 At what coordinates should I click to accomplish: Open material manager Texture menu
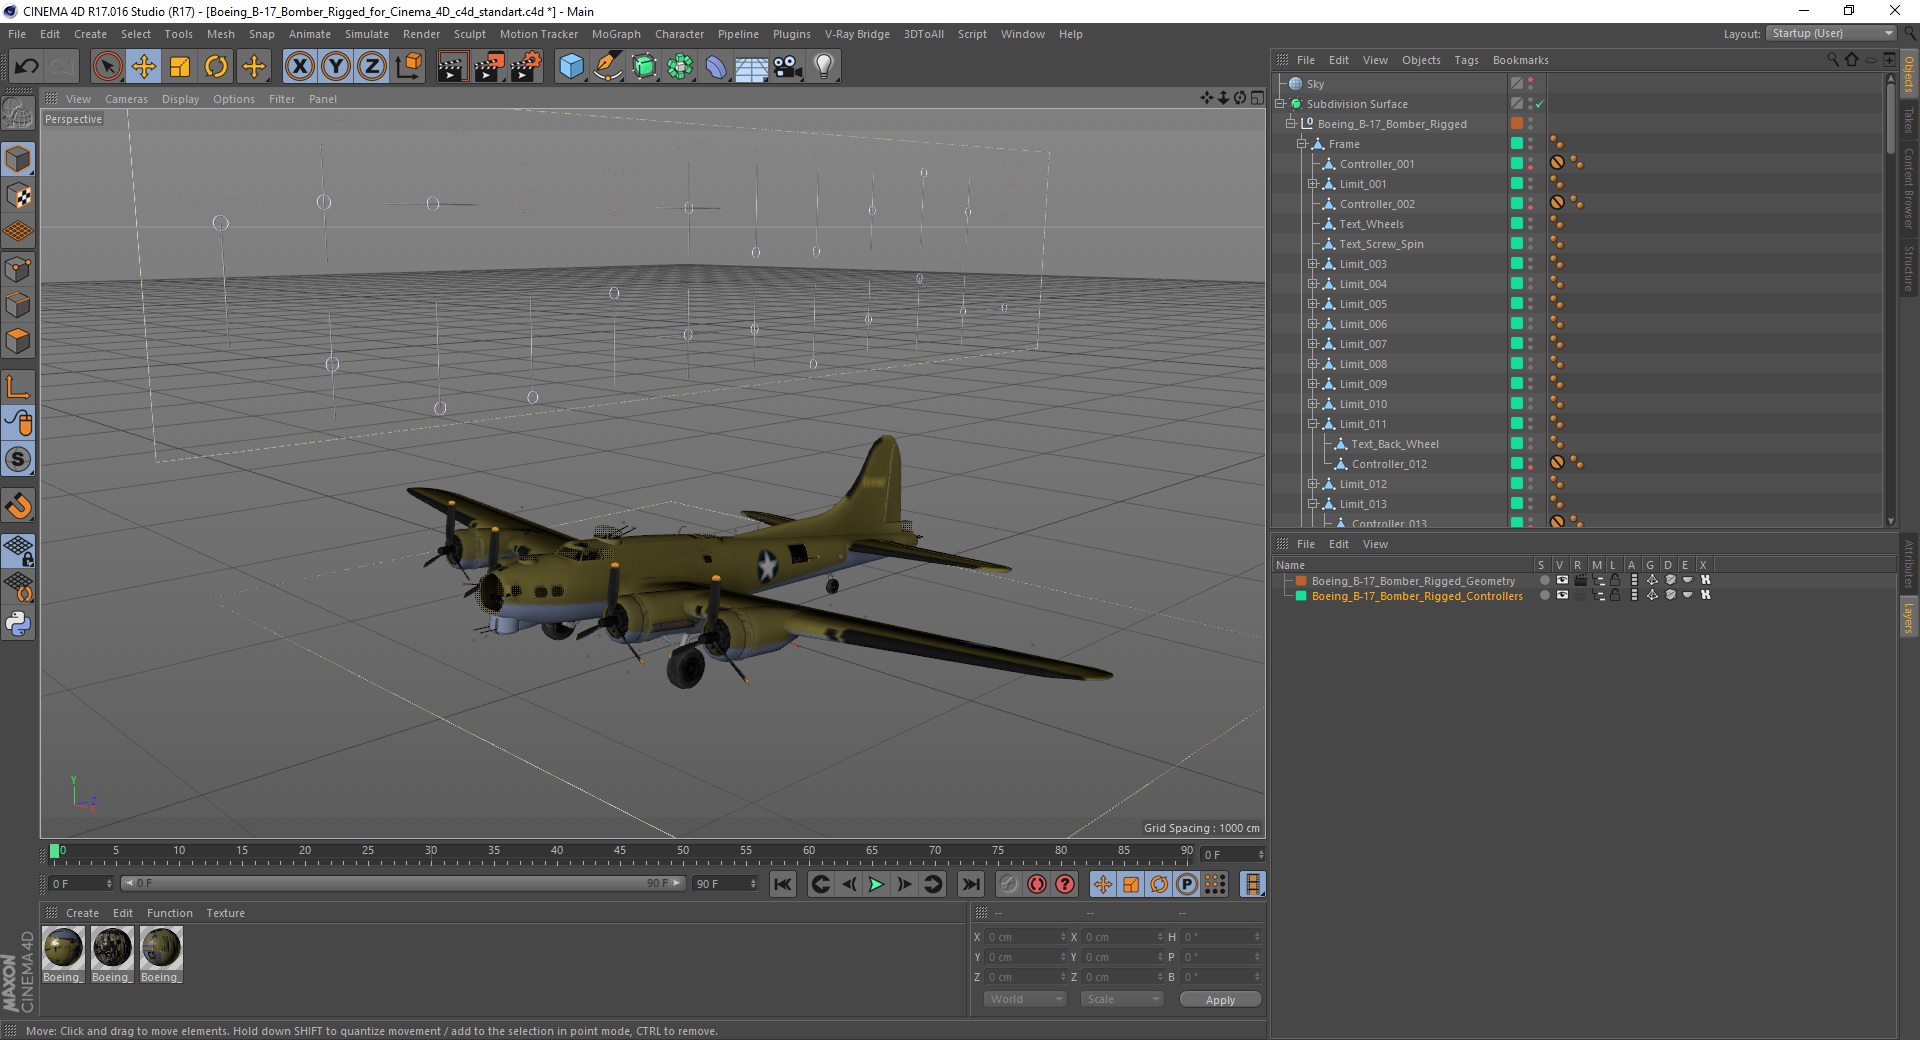coord(225,913)
